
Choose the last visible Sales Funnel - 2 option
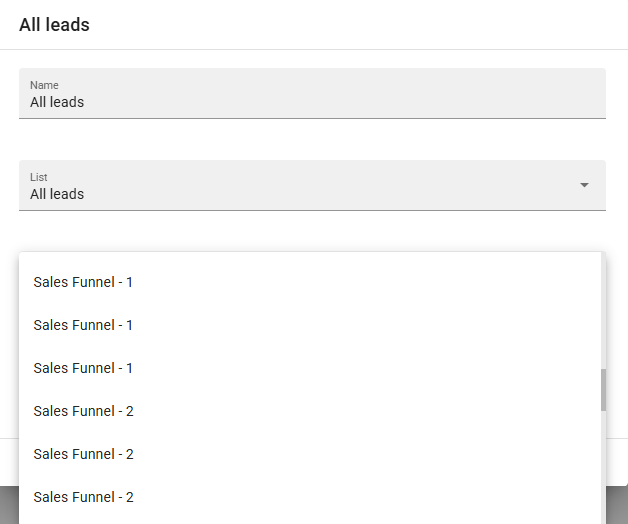[83, 497]
